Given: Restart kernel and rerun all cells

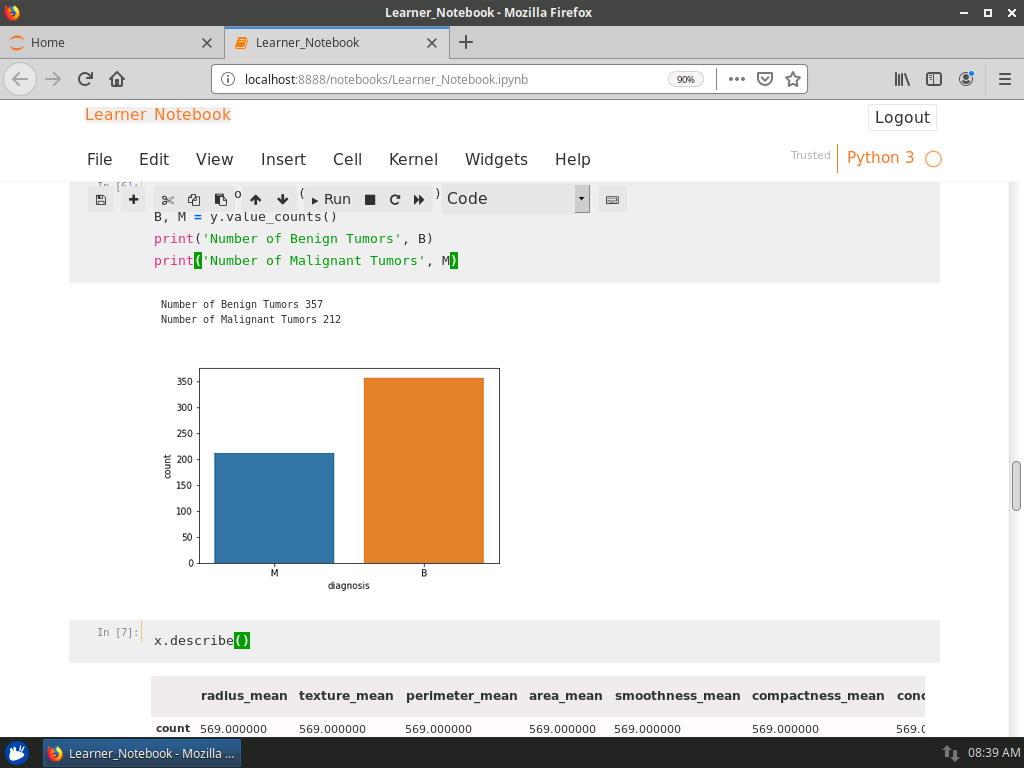Looking at the screenshot, I should point(419,200).
